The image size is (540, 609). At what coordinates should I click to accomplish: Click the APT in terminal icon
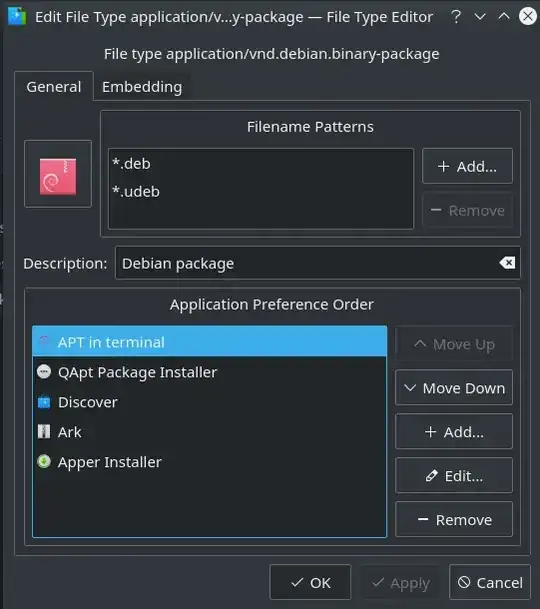44,341
